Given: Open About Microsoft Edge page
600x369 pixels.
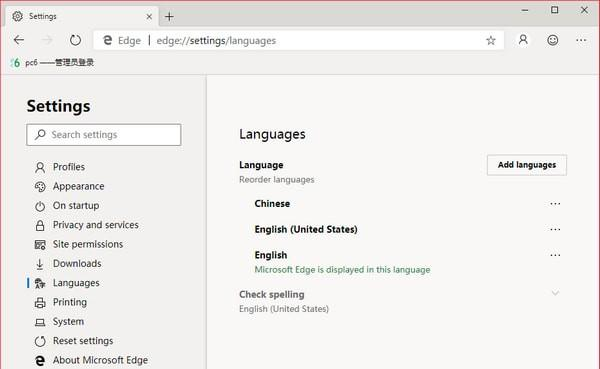Looking at the screenshot, I should [100, 360].
